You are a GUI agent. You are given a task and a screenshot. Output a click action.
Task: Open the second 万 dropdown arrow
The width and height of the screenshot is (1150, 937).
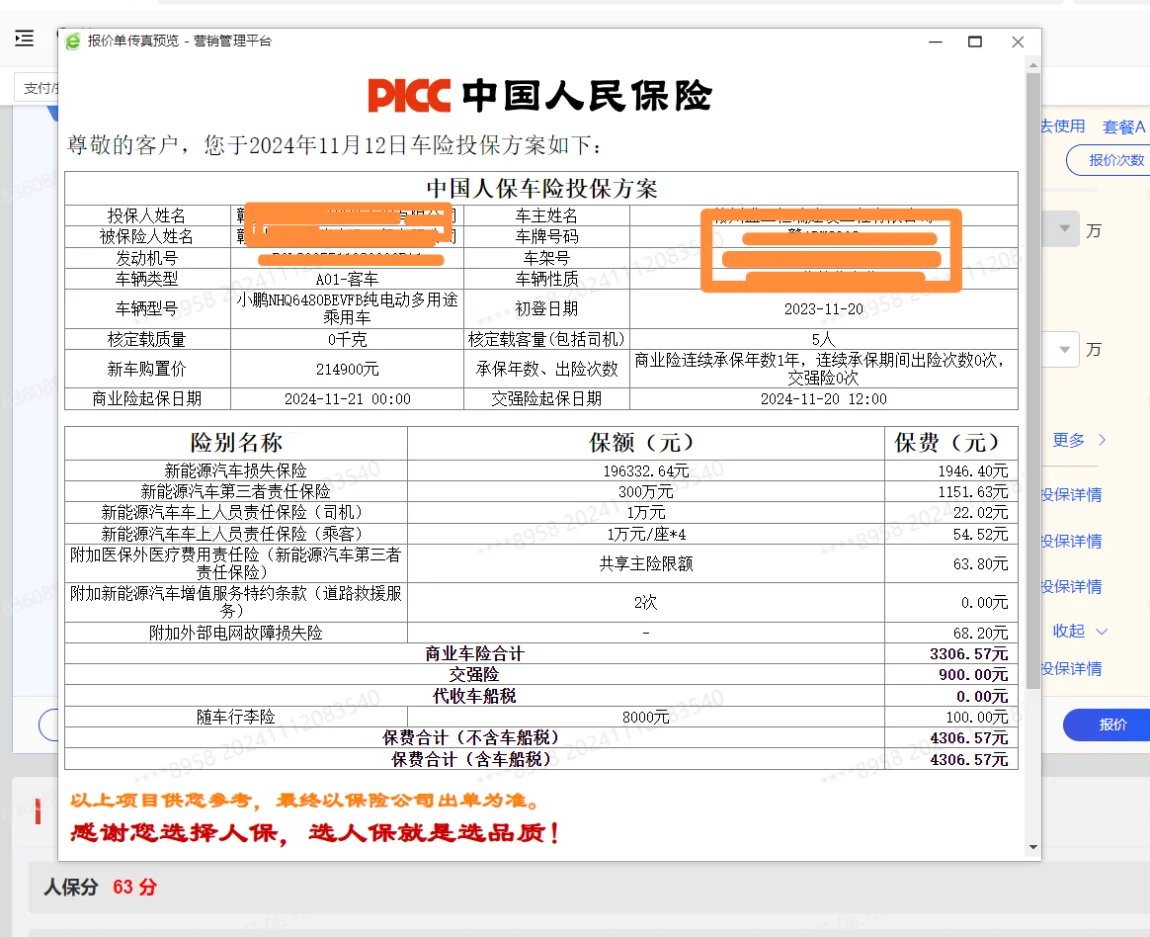coord(1064,349)
